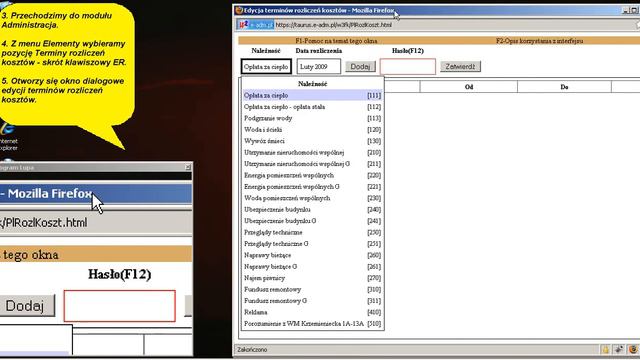640x360 pixels.
Task: Click the Do column header
Action: tap(564, 87)
